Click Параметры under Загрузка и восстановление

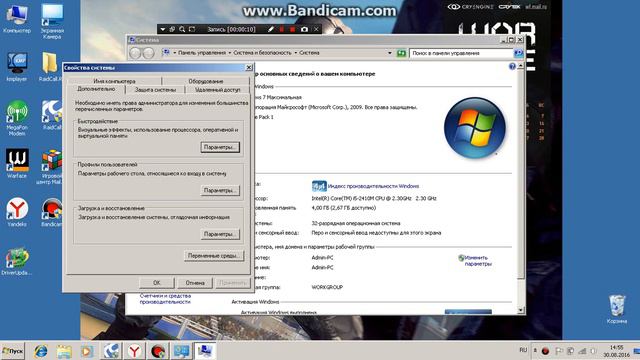[x=220, y=234]
